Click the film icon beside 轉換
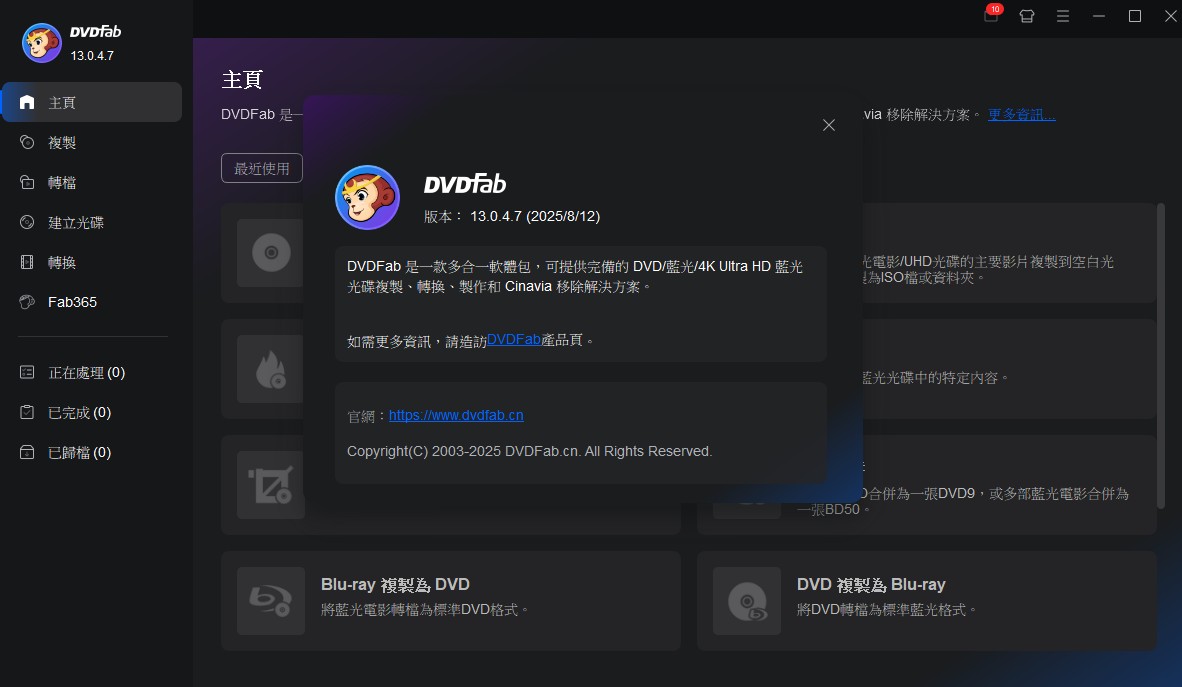 (x=27, y=262)
